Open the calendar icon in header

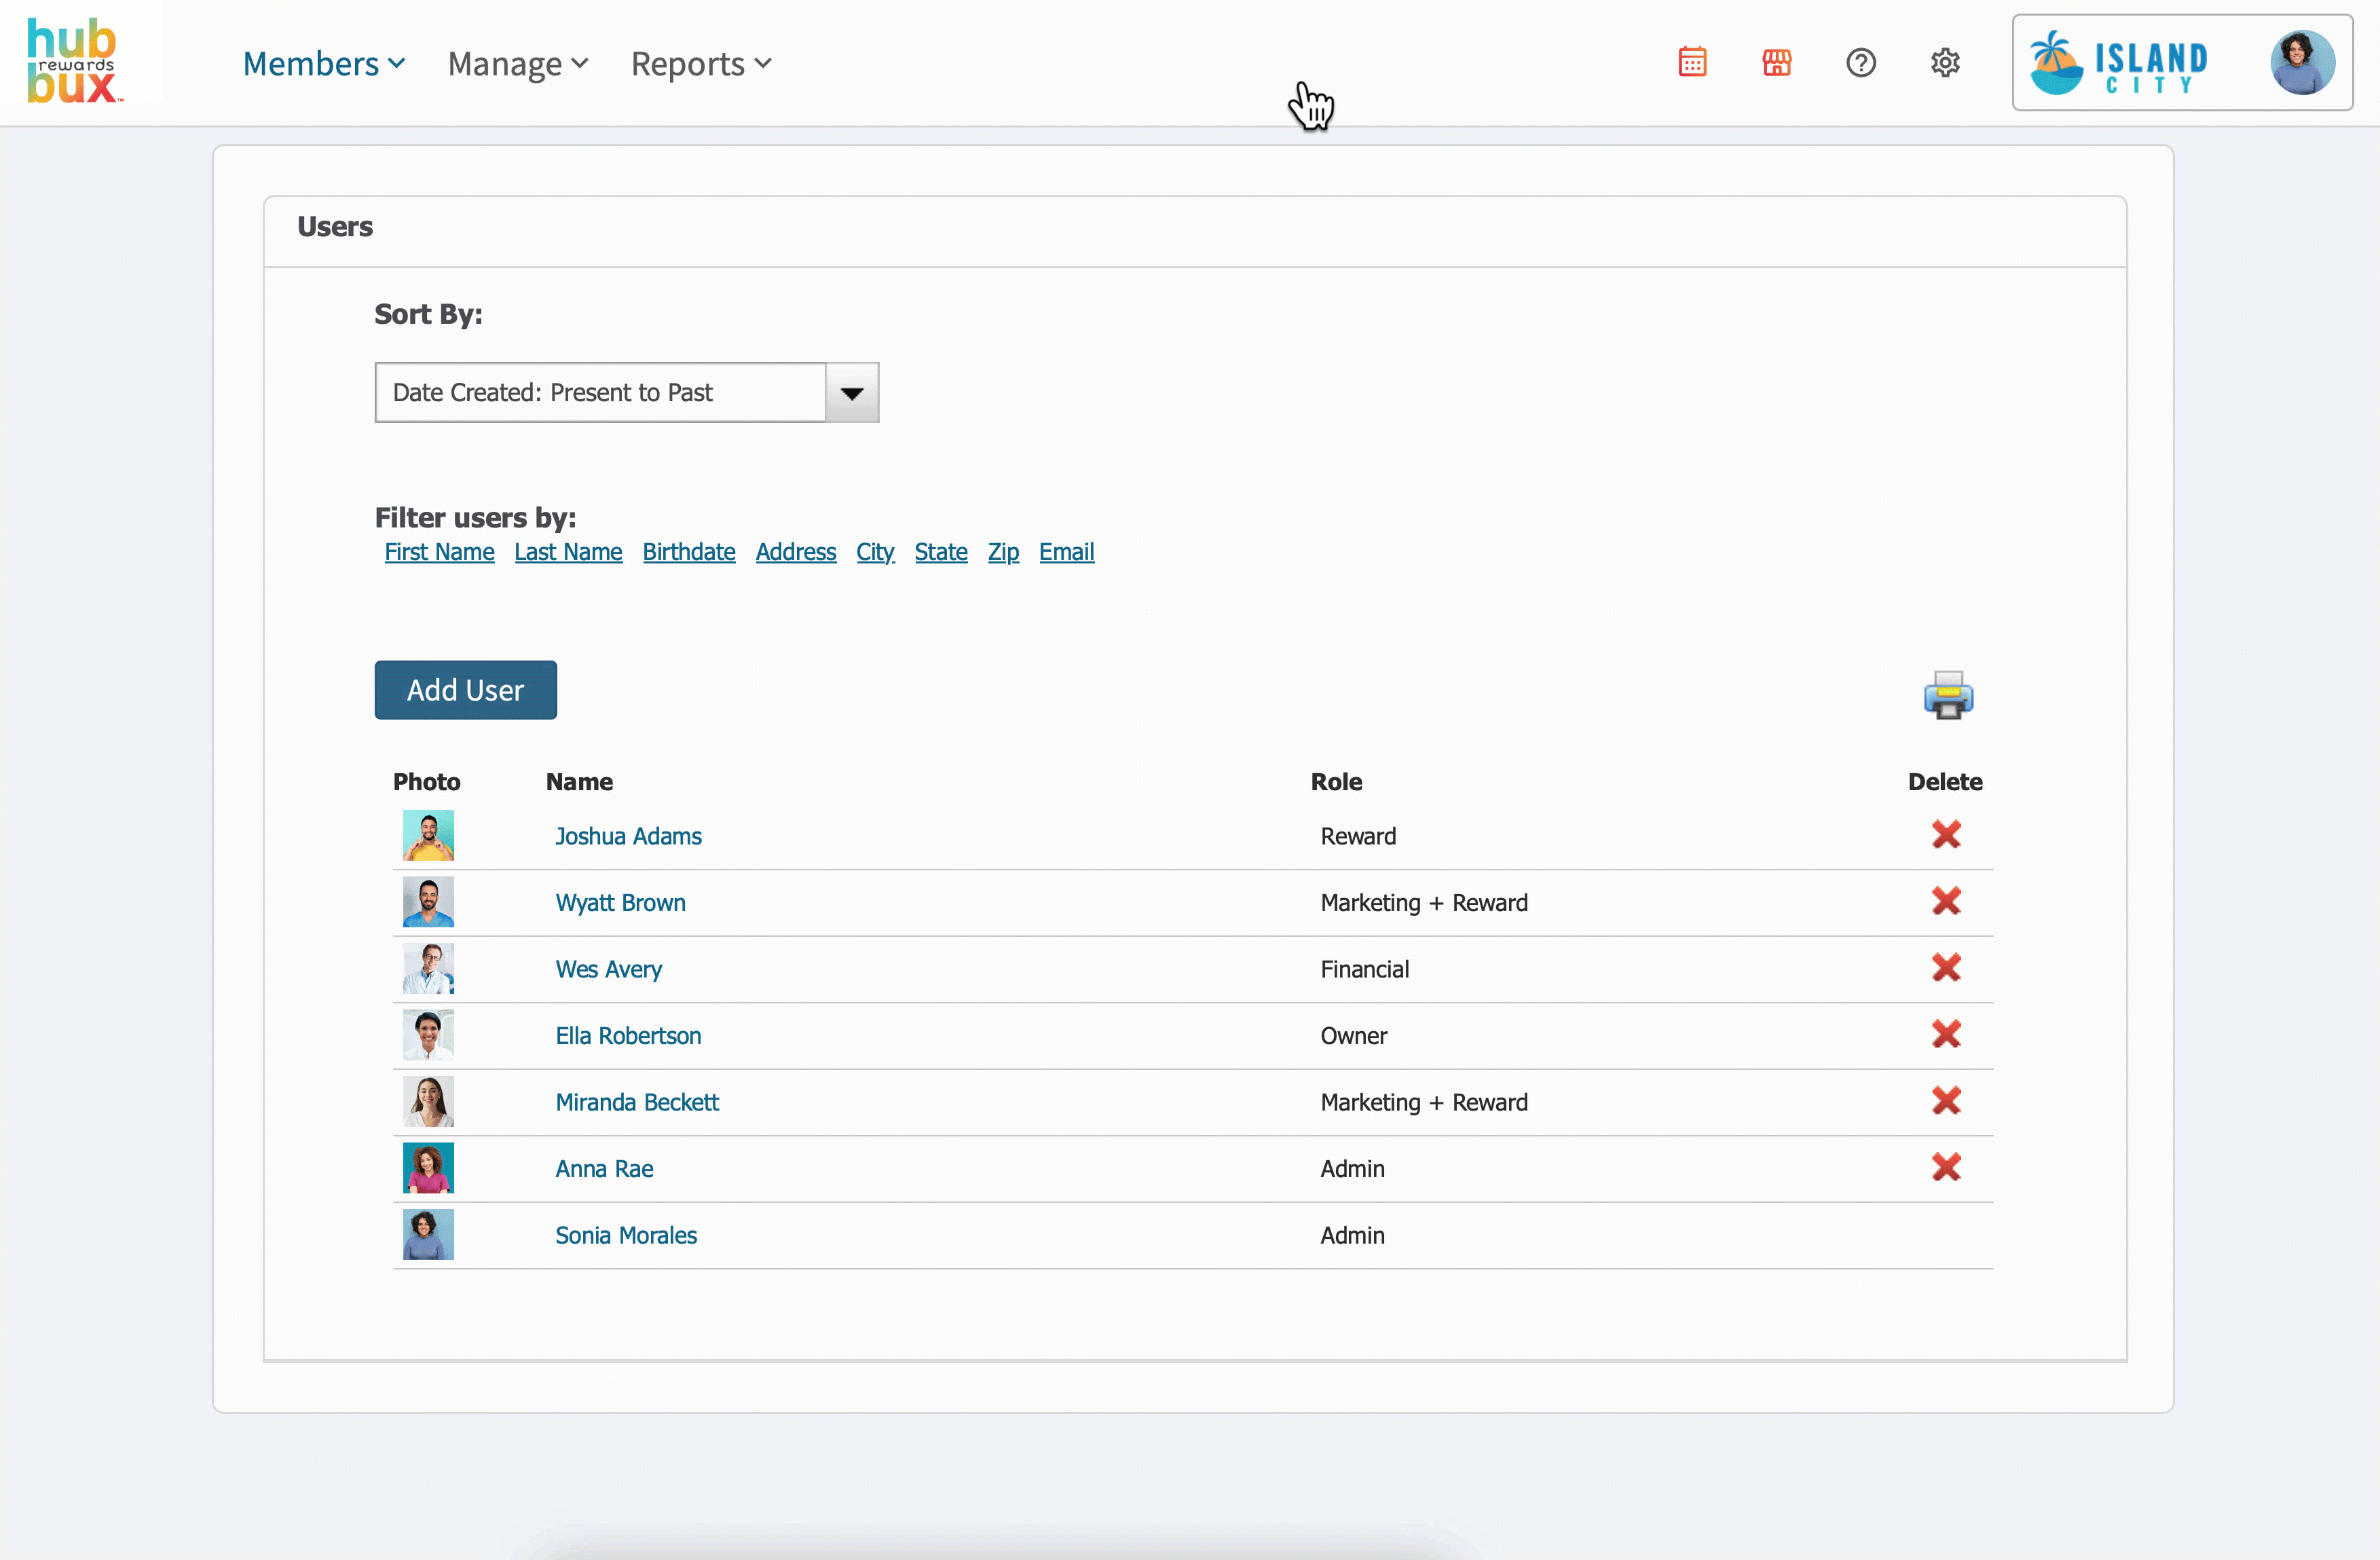(x=1692, y=63)
